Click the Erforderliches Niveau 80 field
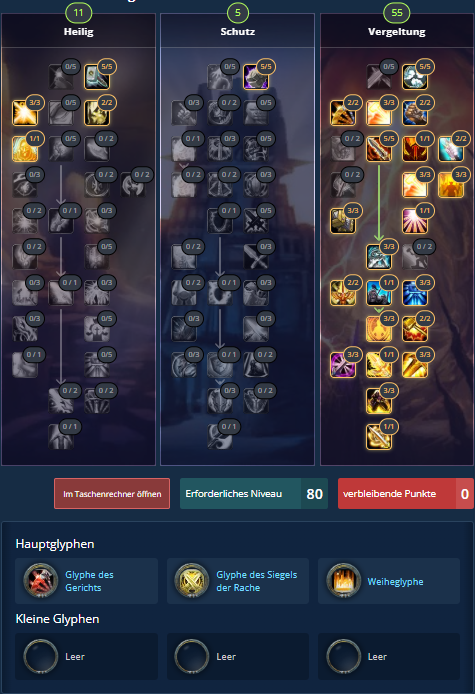Image resolution: width=475 pixels, height=694 pixels. [254, 494]
